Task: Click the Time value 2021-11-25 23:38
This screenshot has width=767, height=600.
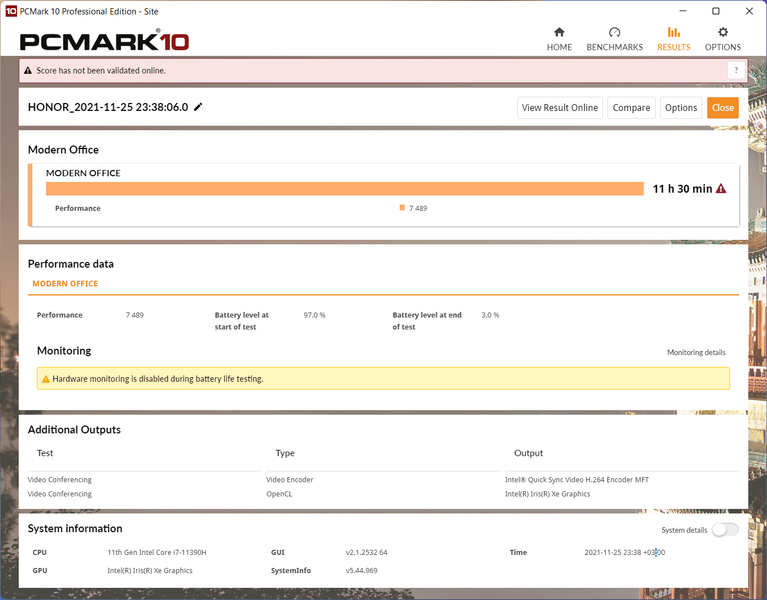Action: pyautogui.click(x=625, y=552)
